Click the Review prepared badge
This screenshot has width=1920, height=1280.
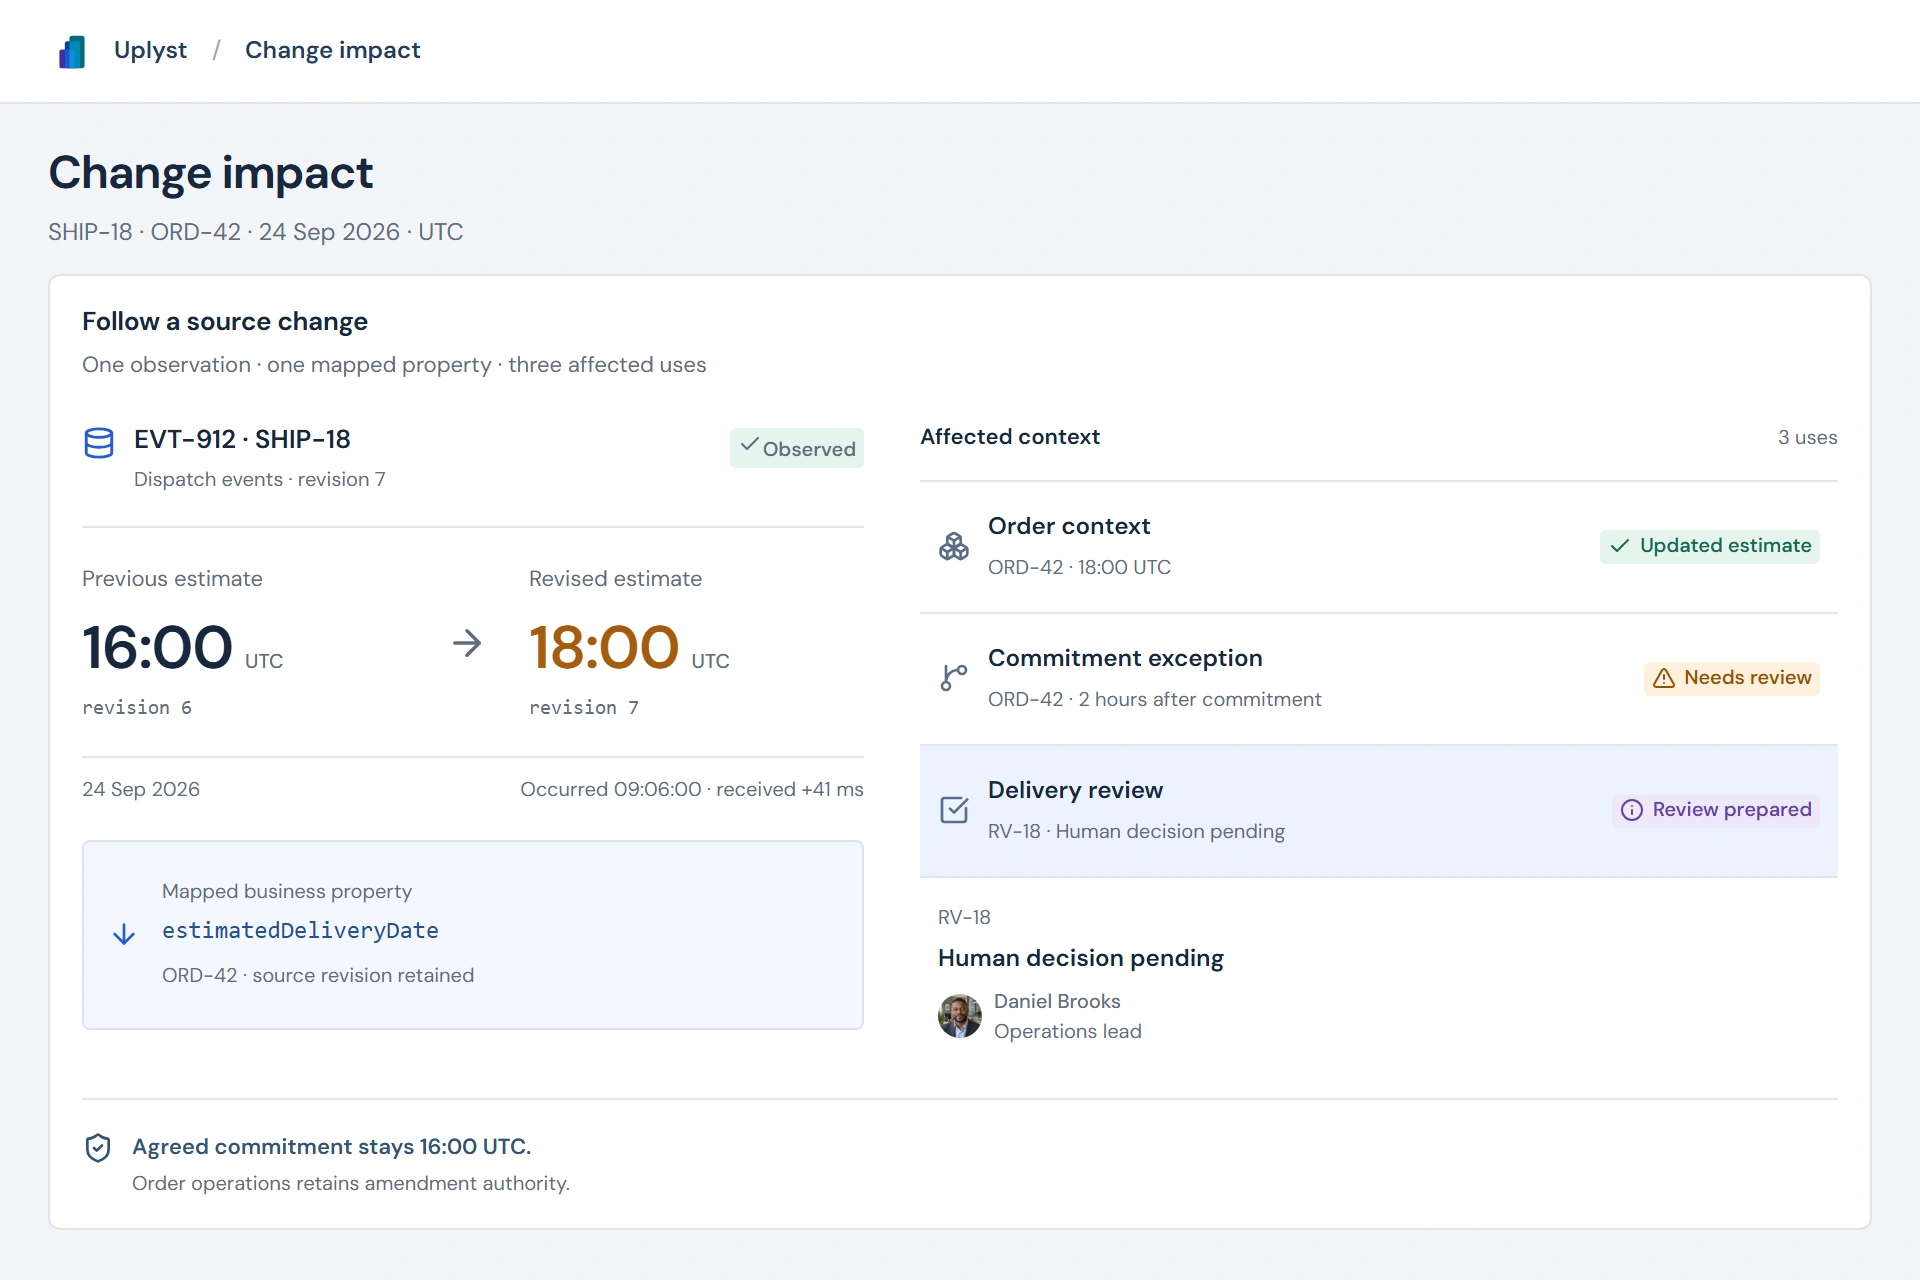pyautogui.click(x=1716, y=810)
